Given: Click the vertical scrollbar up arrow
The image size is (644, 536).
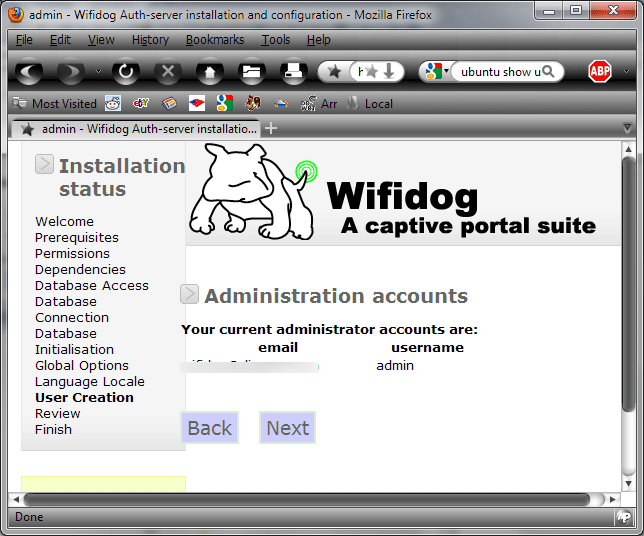Looking at the screenshot, I should click(628, 149).
